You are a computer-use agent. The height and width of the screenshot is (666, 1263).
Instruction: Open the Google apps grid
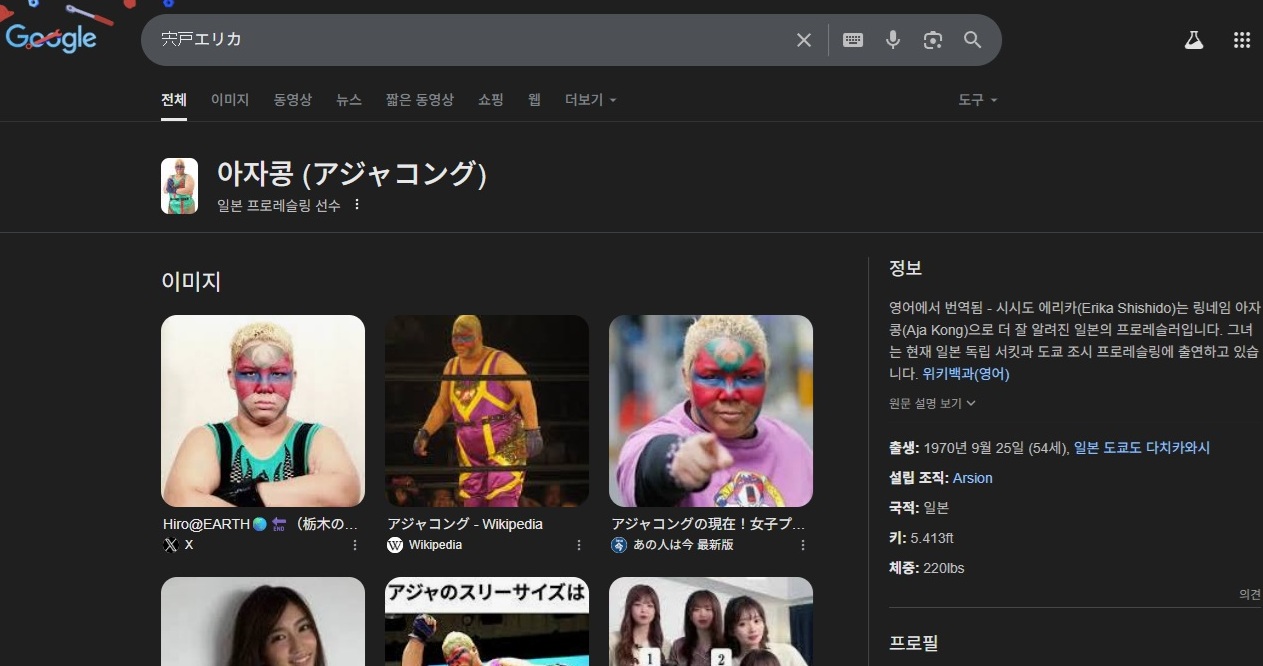tap(1242, 40)
